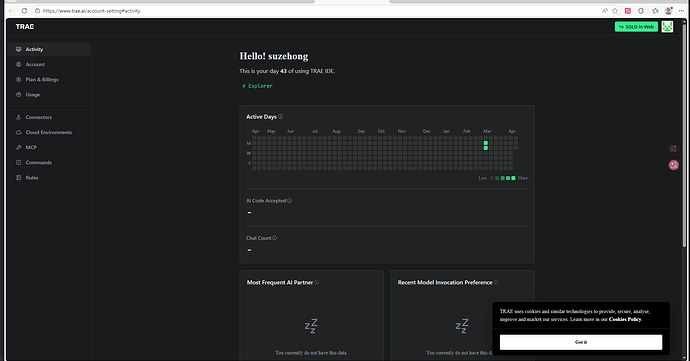The height and width of the screenshot is (361, 690).
Task: Click Recent Model Invocation Preference info icon
Action: [496, 283]
